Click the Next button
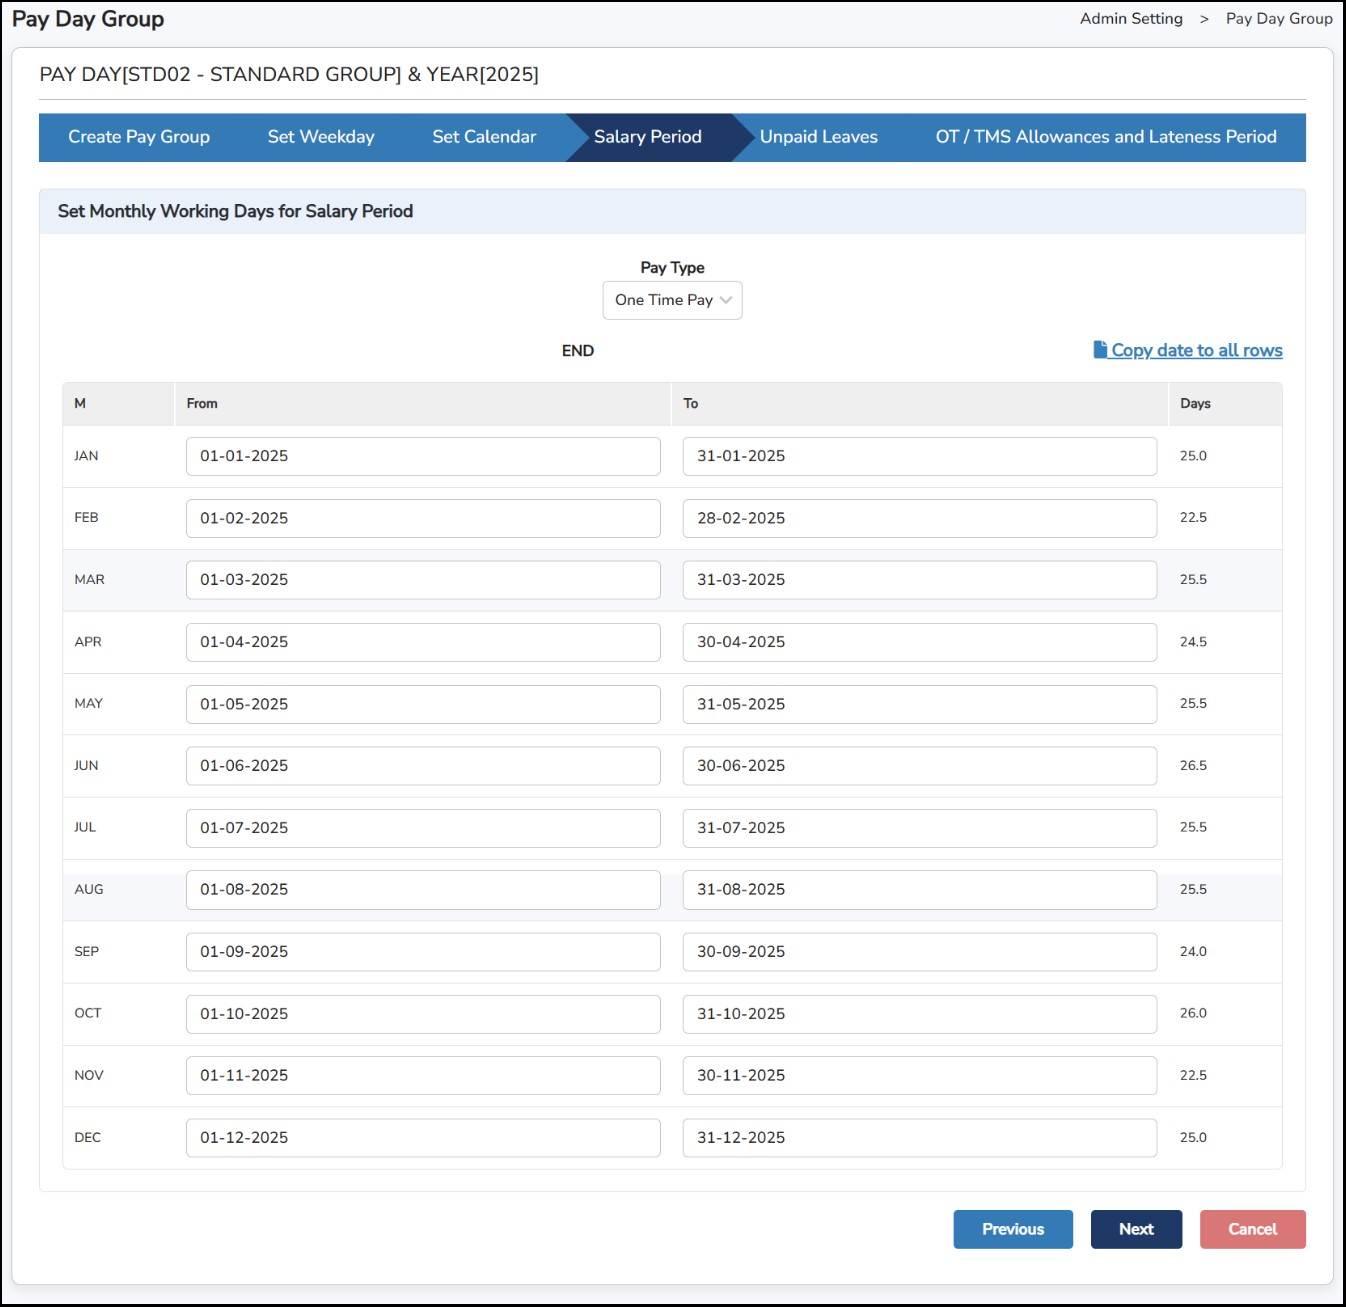Viewport: 1346px width, 1307px height. point(1136,1229)
